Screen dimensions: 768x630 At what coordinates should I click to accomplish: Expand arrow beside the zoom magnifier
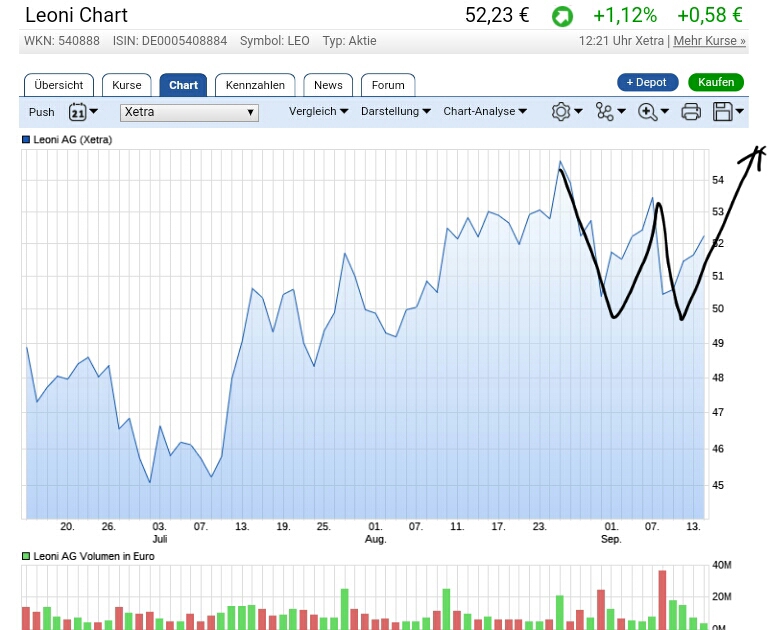pyautogui.click(x=665, y=111)
